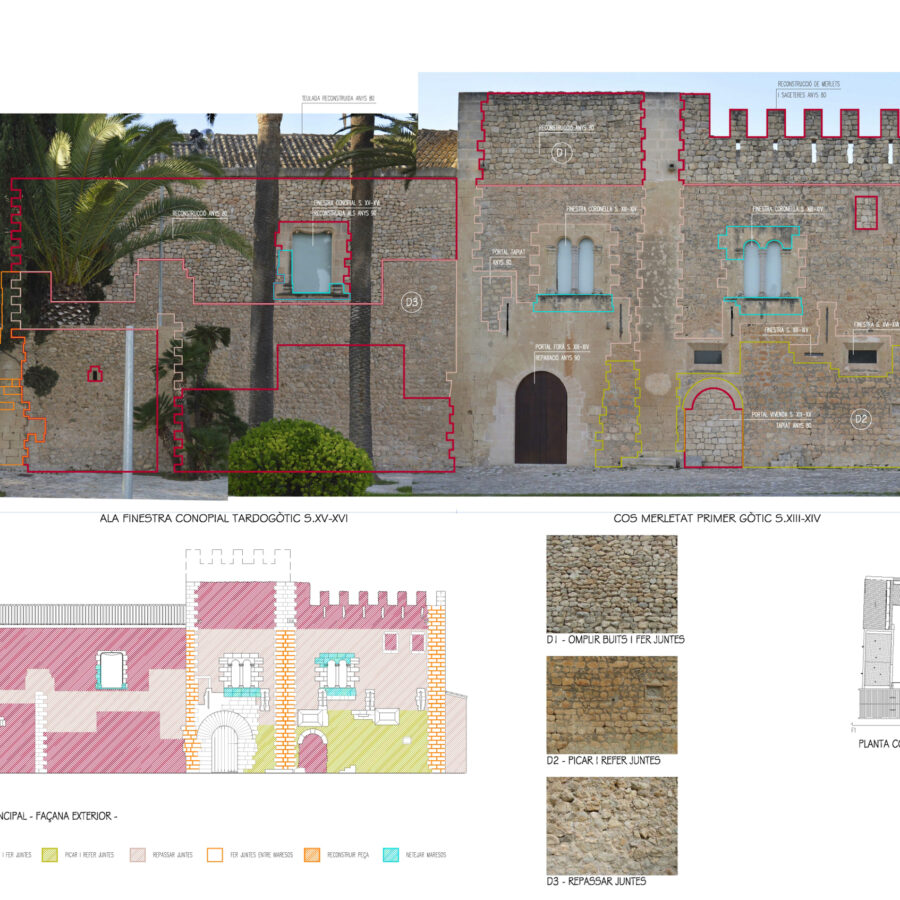Click the small red-outlined niche in left wall
This screenshot has width=900, height=900.
[95, 374]
